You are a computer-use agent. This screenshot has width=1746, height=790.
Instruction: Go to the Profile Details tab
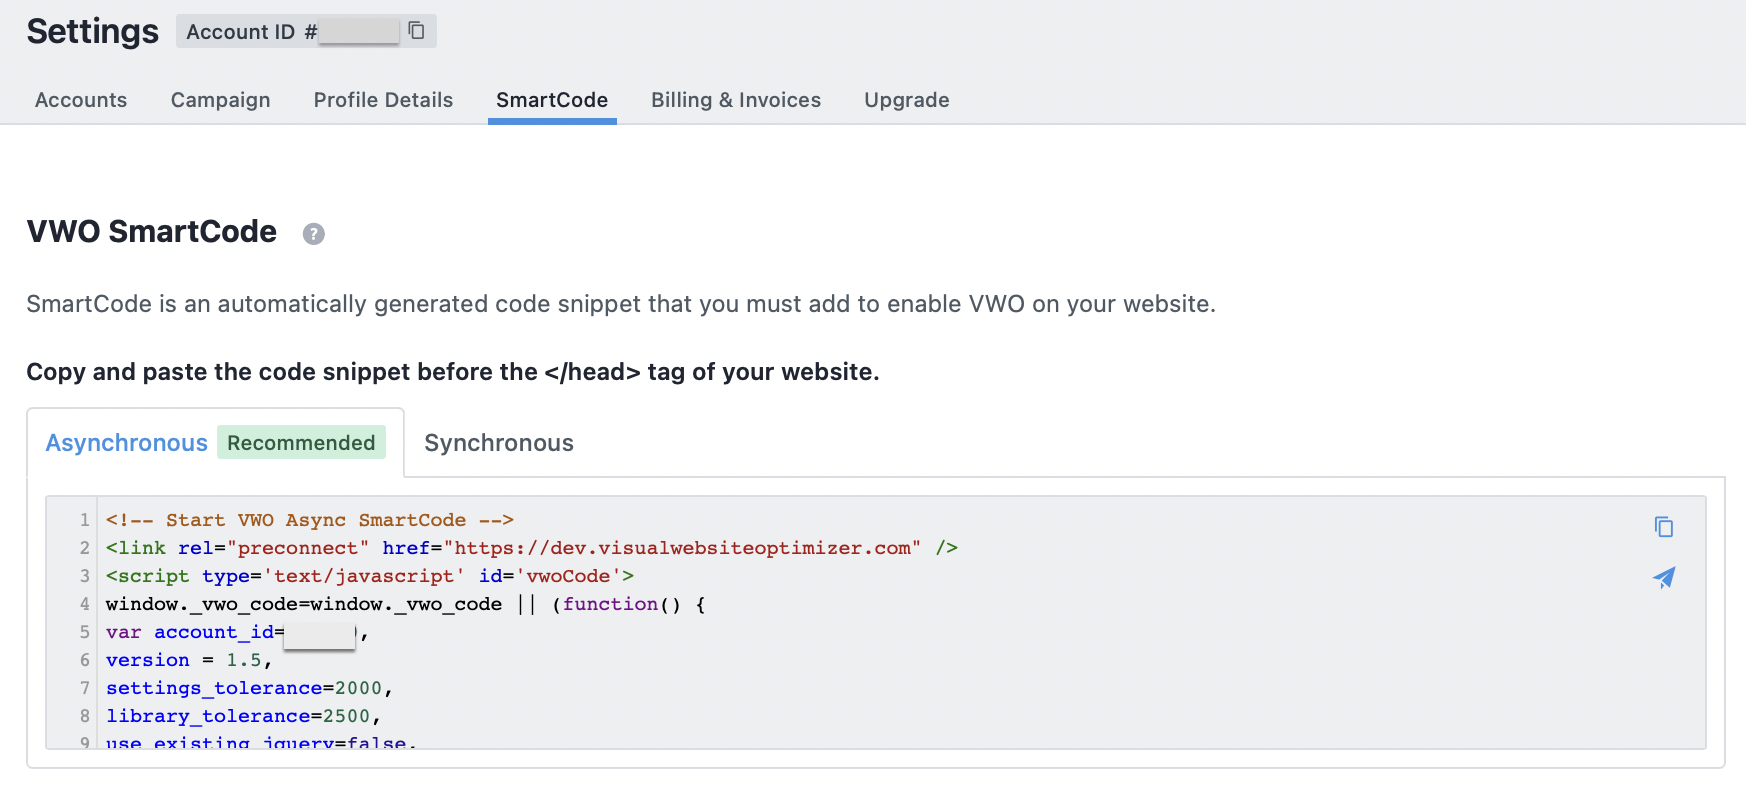click(383, 100)
